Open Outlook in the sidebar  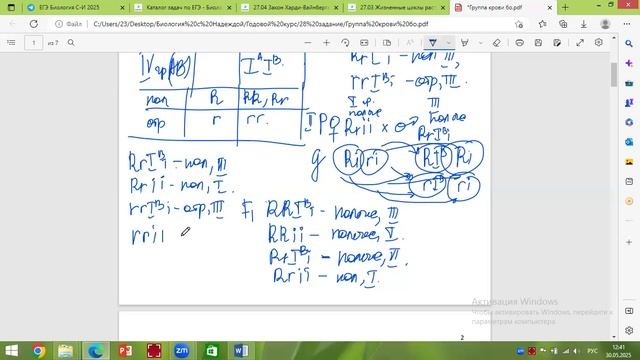tap(629, 142)
